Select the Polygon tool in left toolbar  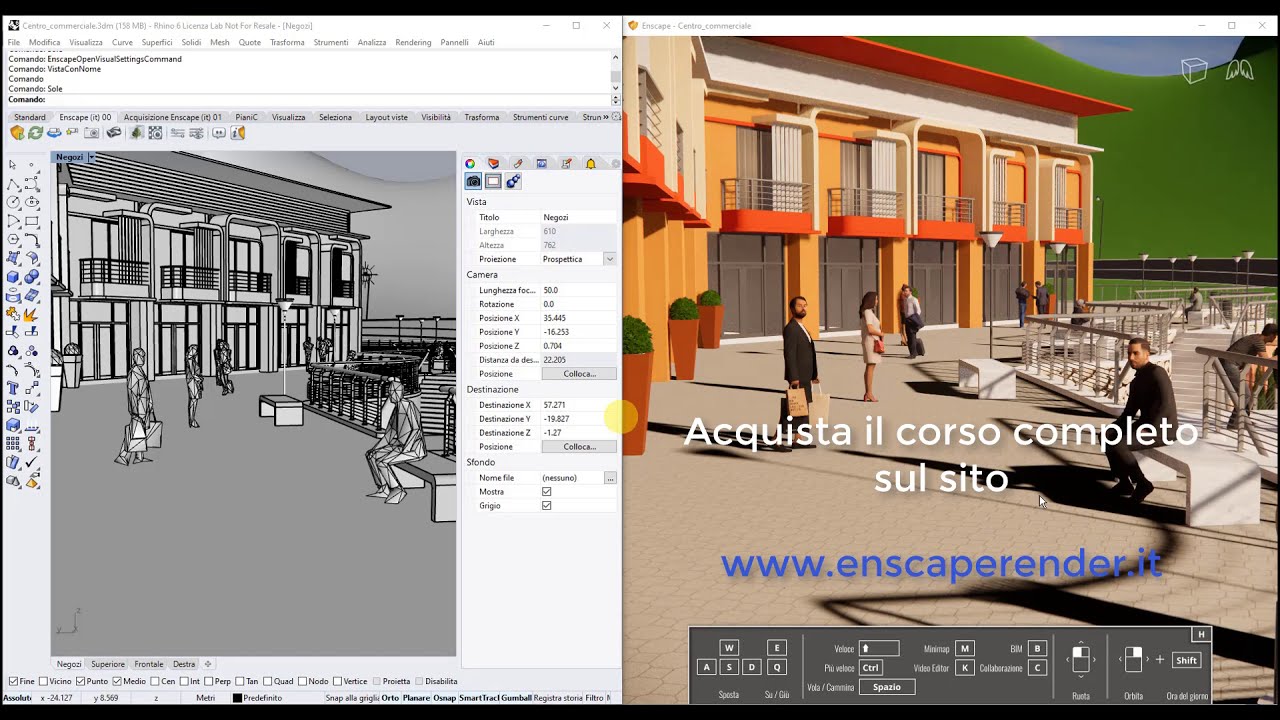tap(13, 240)
